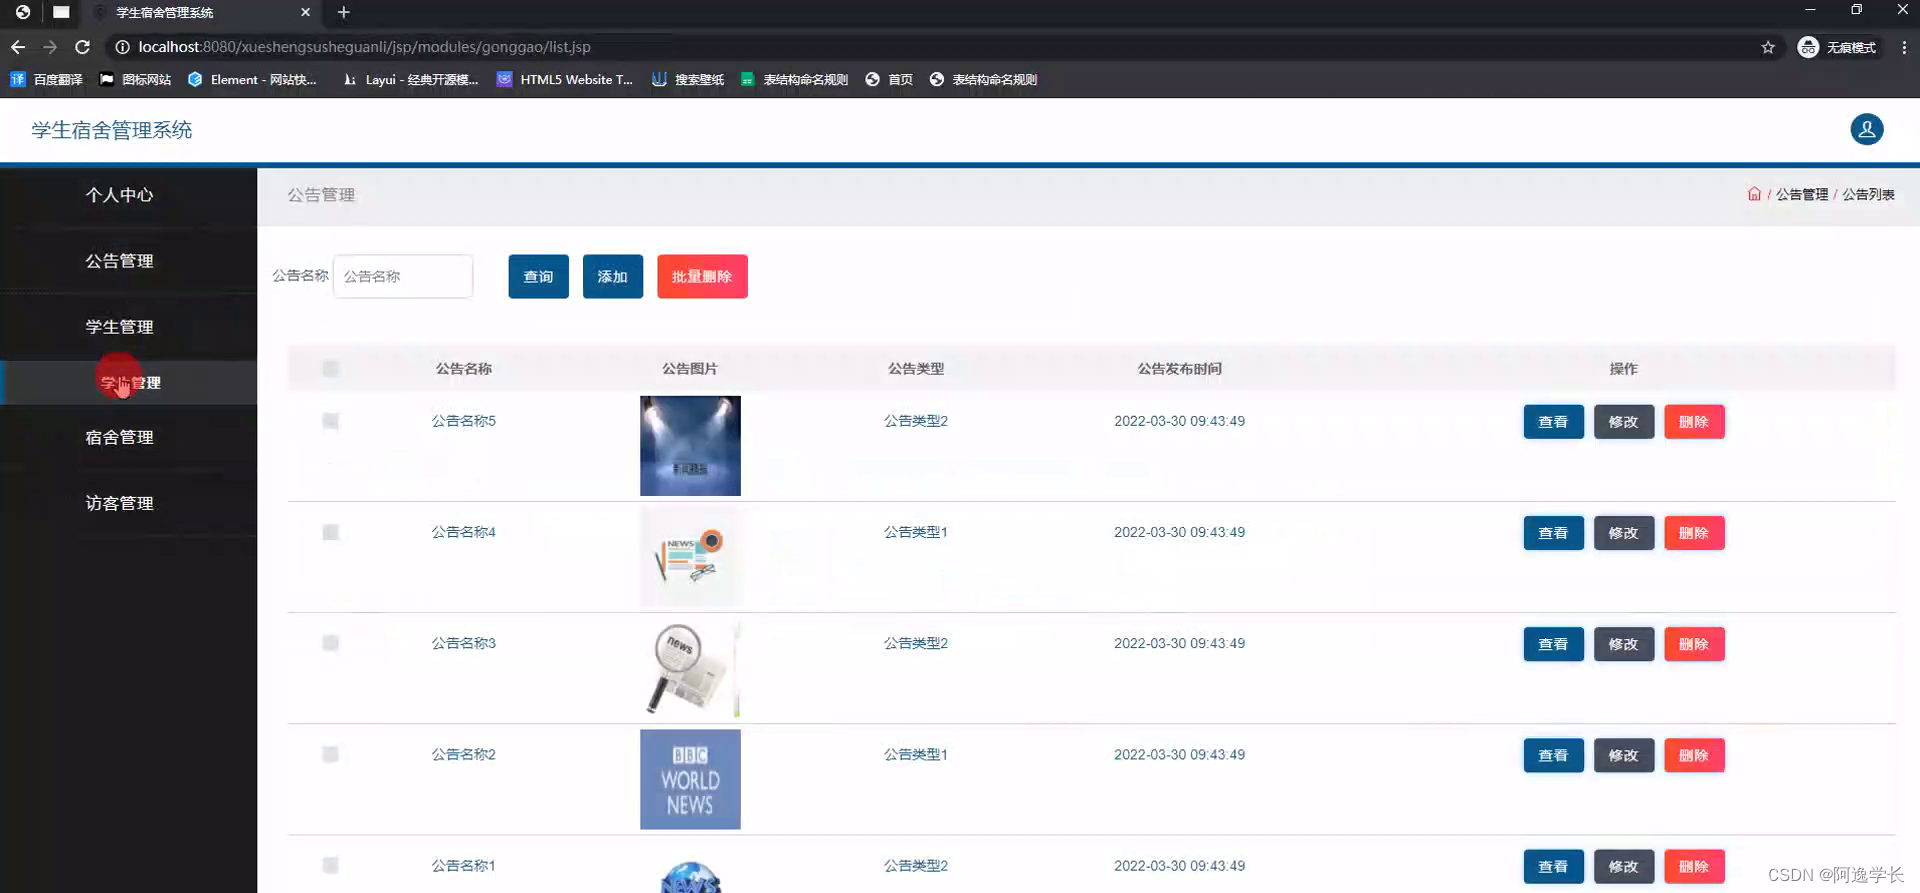Screen dimensions: 1920x893
Task: Click the home icon in breadcrumb
Action: [1754, 194]
